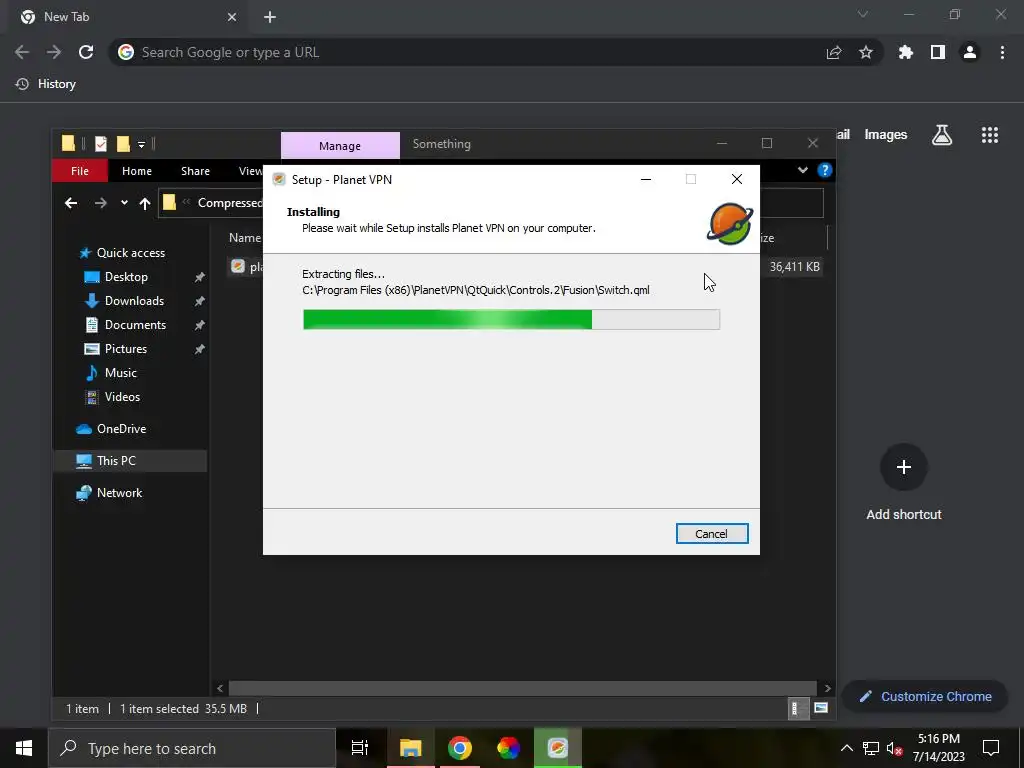Open Chrome profile menu

[970, 52]
